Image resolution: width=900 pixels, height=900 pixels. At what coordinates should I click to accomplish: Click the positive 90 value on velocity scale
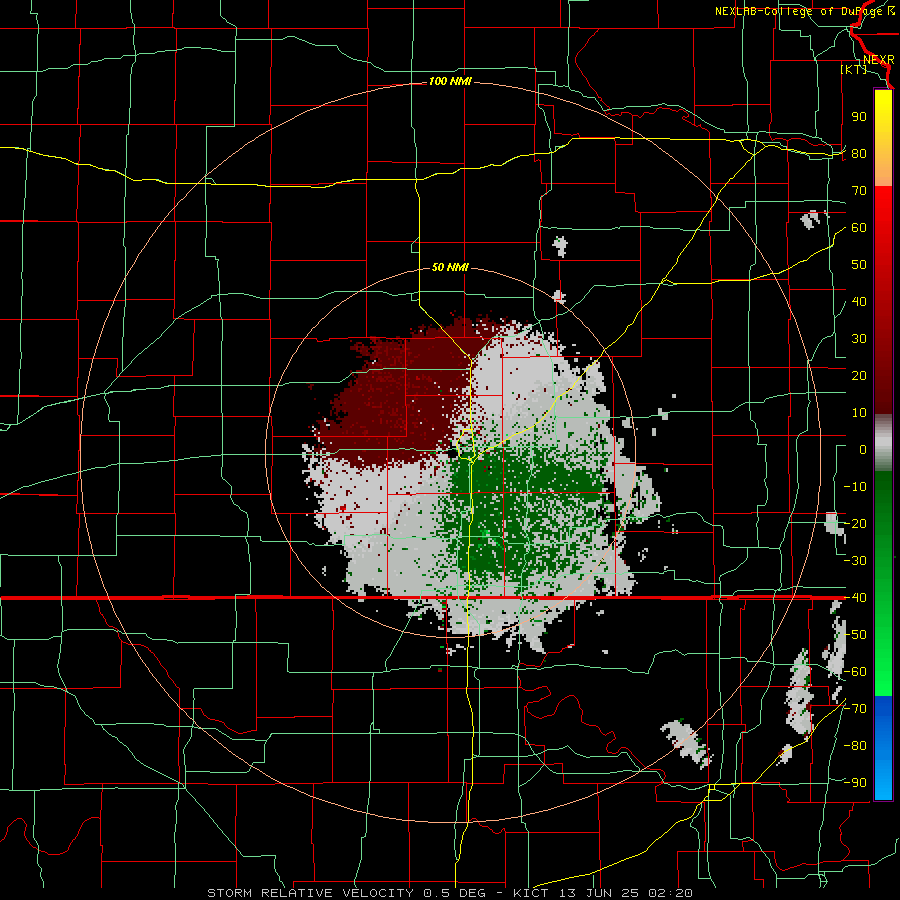[x=859, y=117]
